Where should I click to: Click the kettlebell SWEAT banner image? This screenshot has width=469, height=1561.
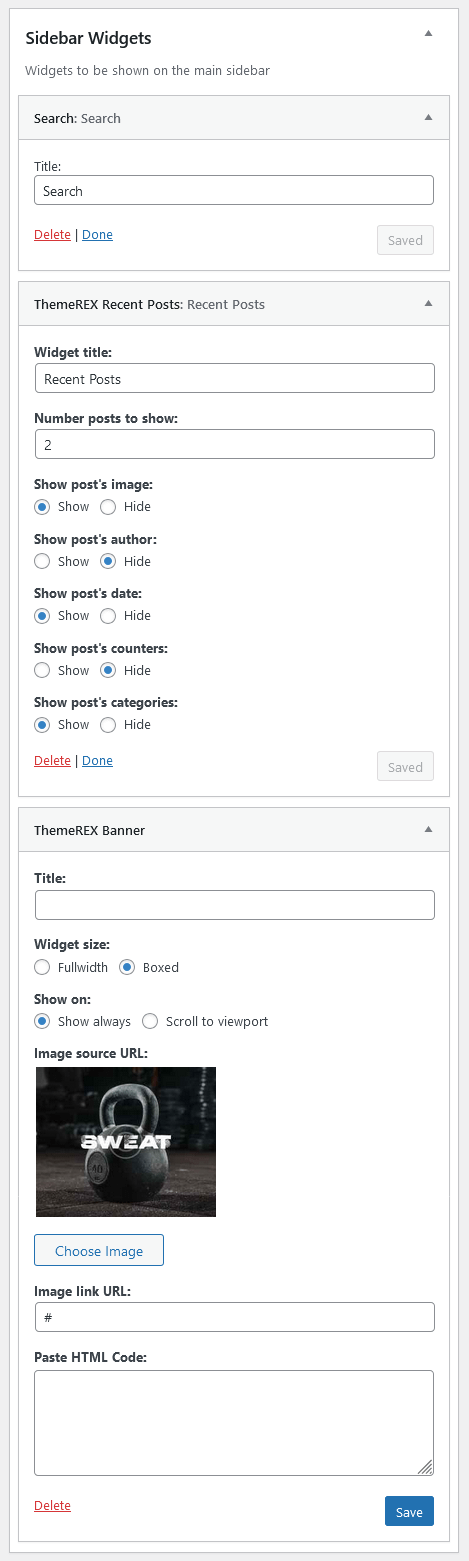pos(126,1142)
